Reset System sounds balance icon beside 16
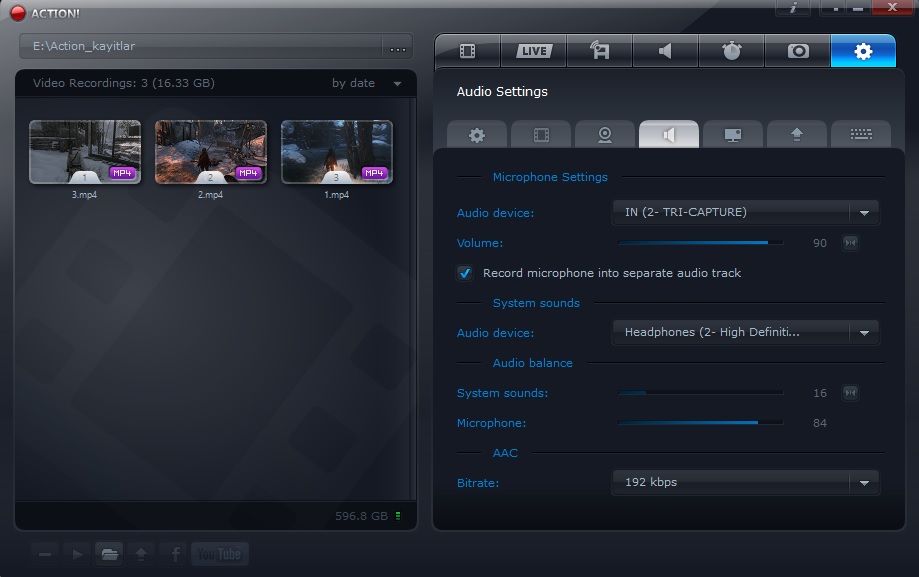This screenshot has width=919, height=577. click(850, 392)
